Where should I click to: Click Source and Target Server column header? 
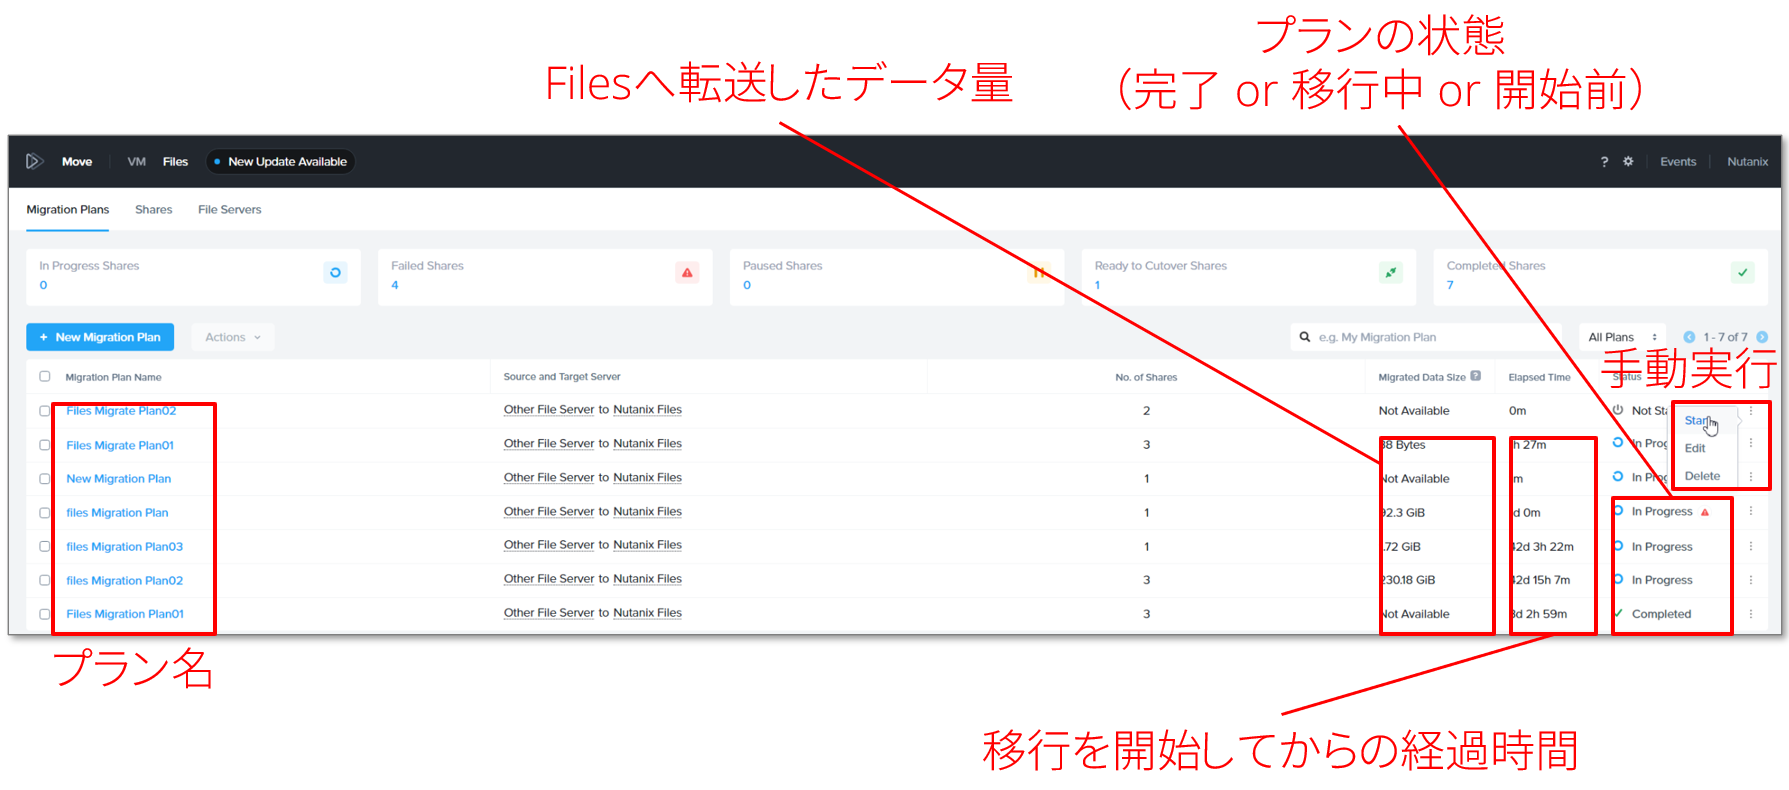562,376
